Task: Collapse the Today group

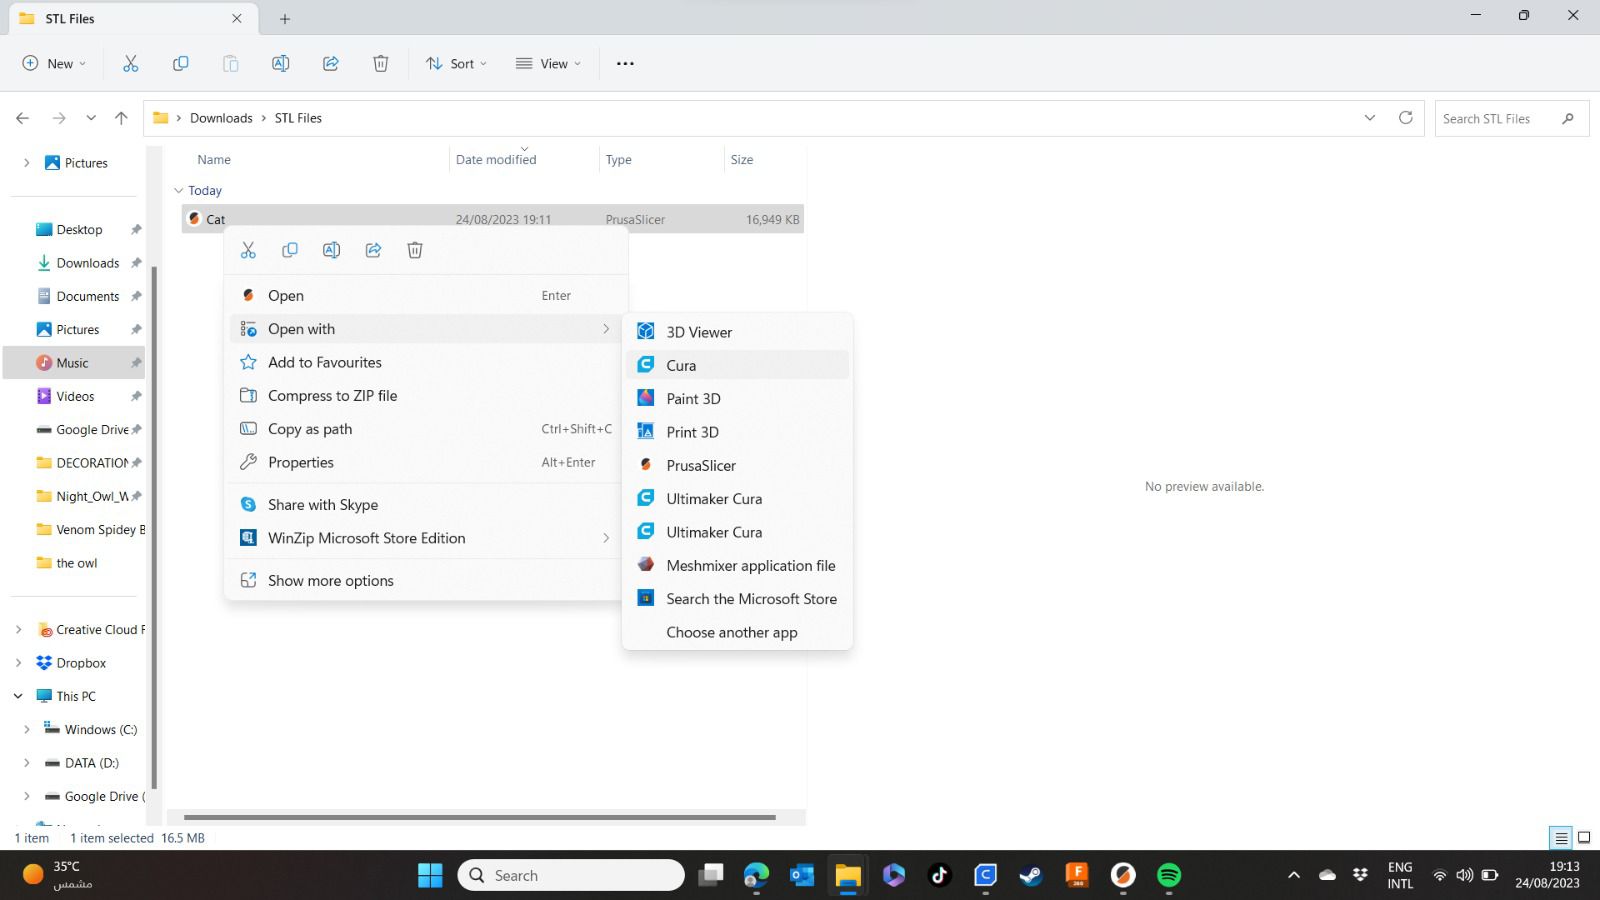Action: 179,190
